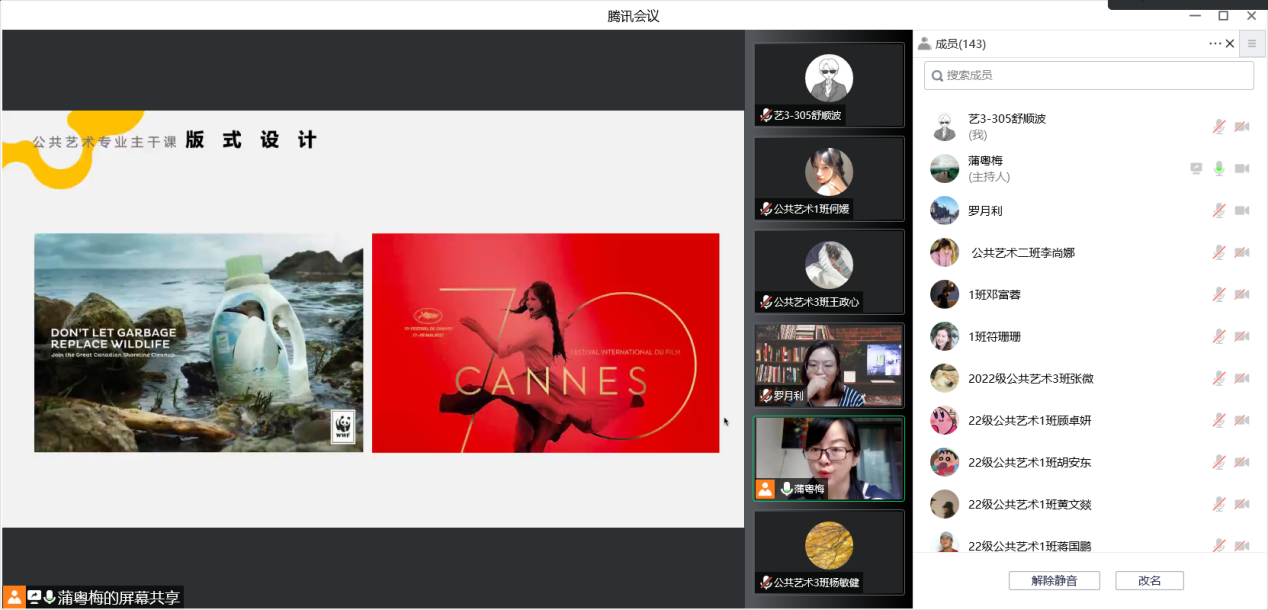Select 公共艺术3班杨敏健 video thumbnail
Viewport: 1268px width, 610px height.
[829, 552]
